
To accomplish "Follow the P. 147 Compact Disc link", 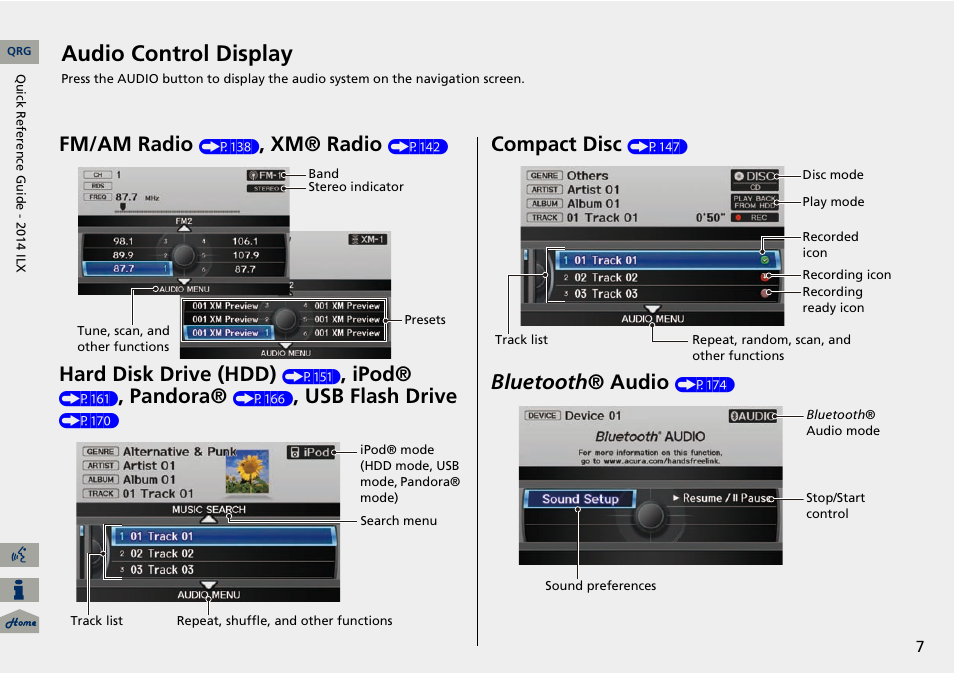I will click(657, 147).
